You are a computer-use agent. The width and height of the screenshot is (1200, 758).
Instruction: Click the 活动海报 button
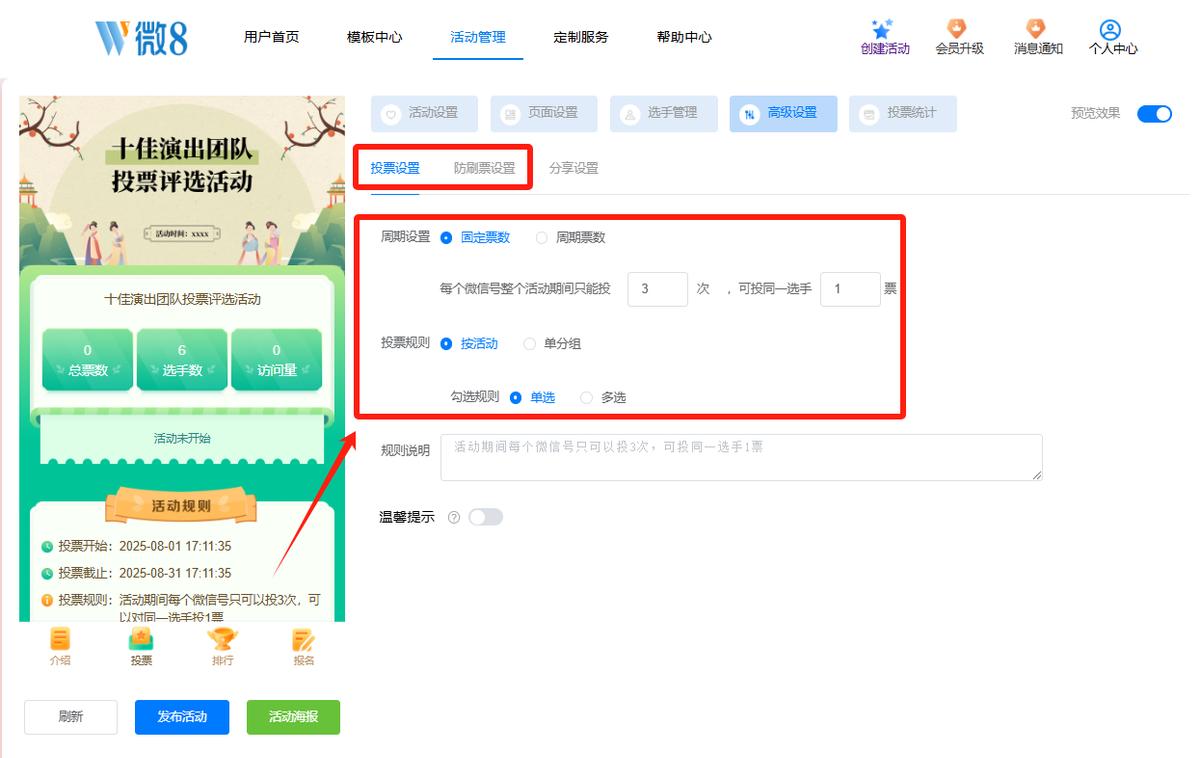pos(293,717)
